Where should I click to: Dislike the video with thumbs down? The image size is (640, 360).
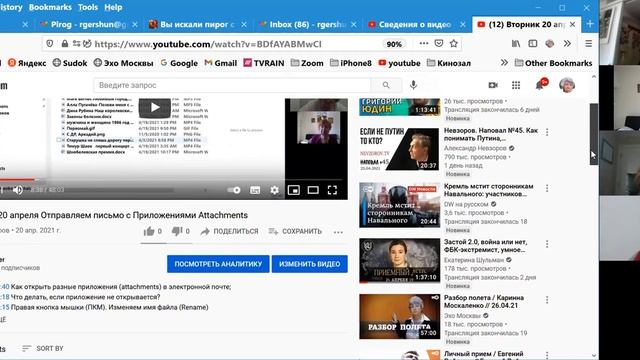177,231
